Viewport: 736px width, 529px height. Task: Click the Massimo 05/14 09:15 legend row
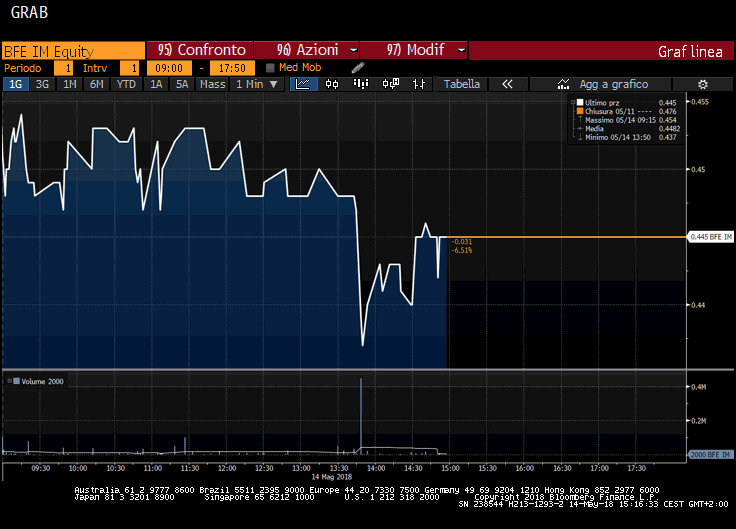pos(628,120)
